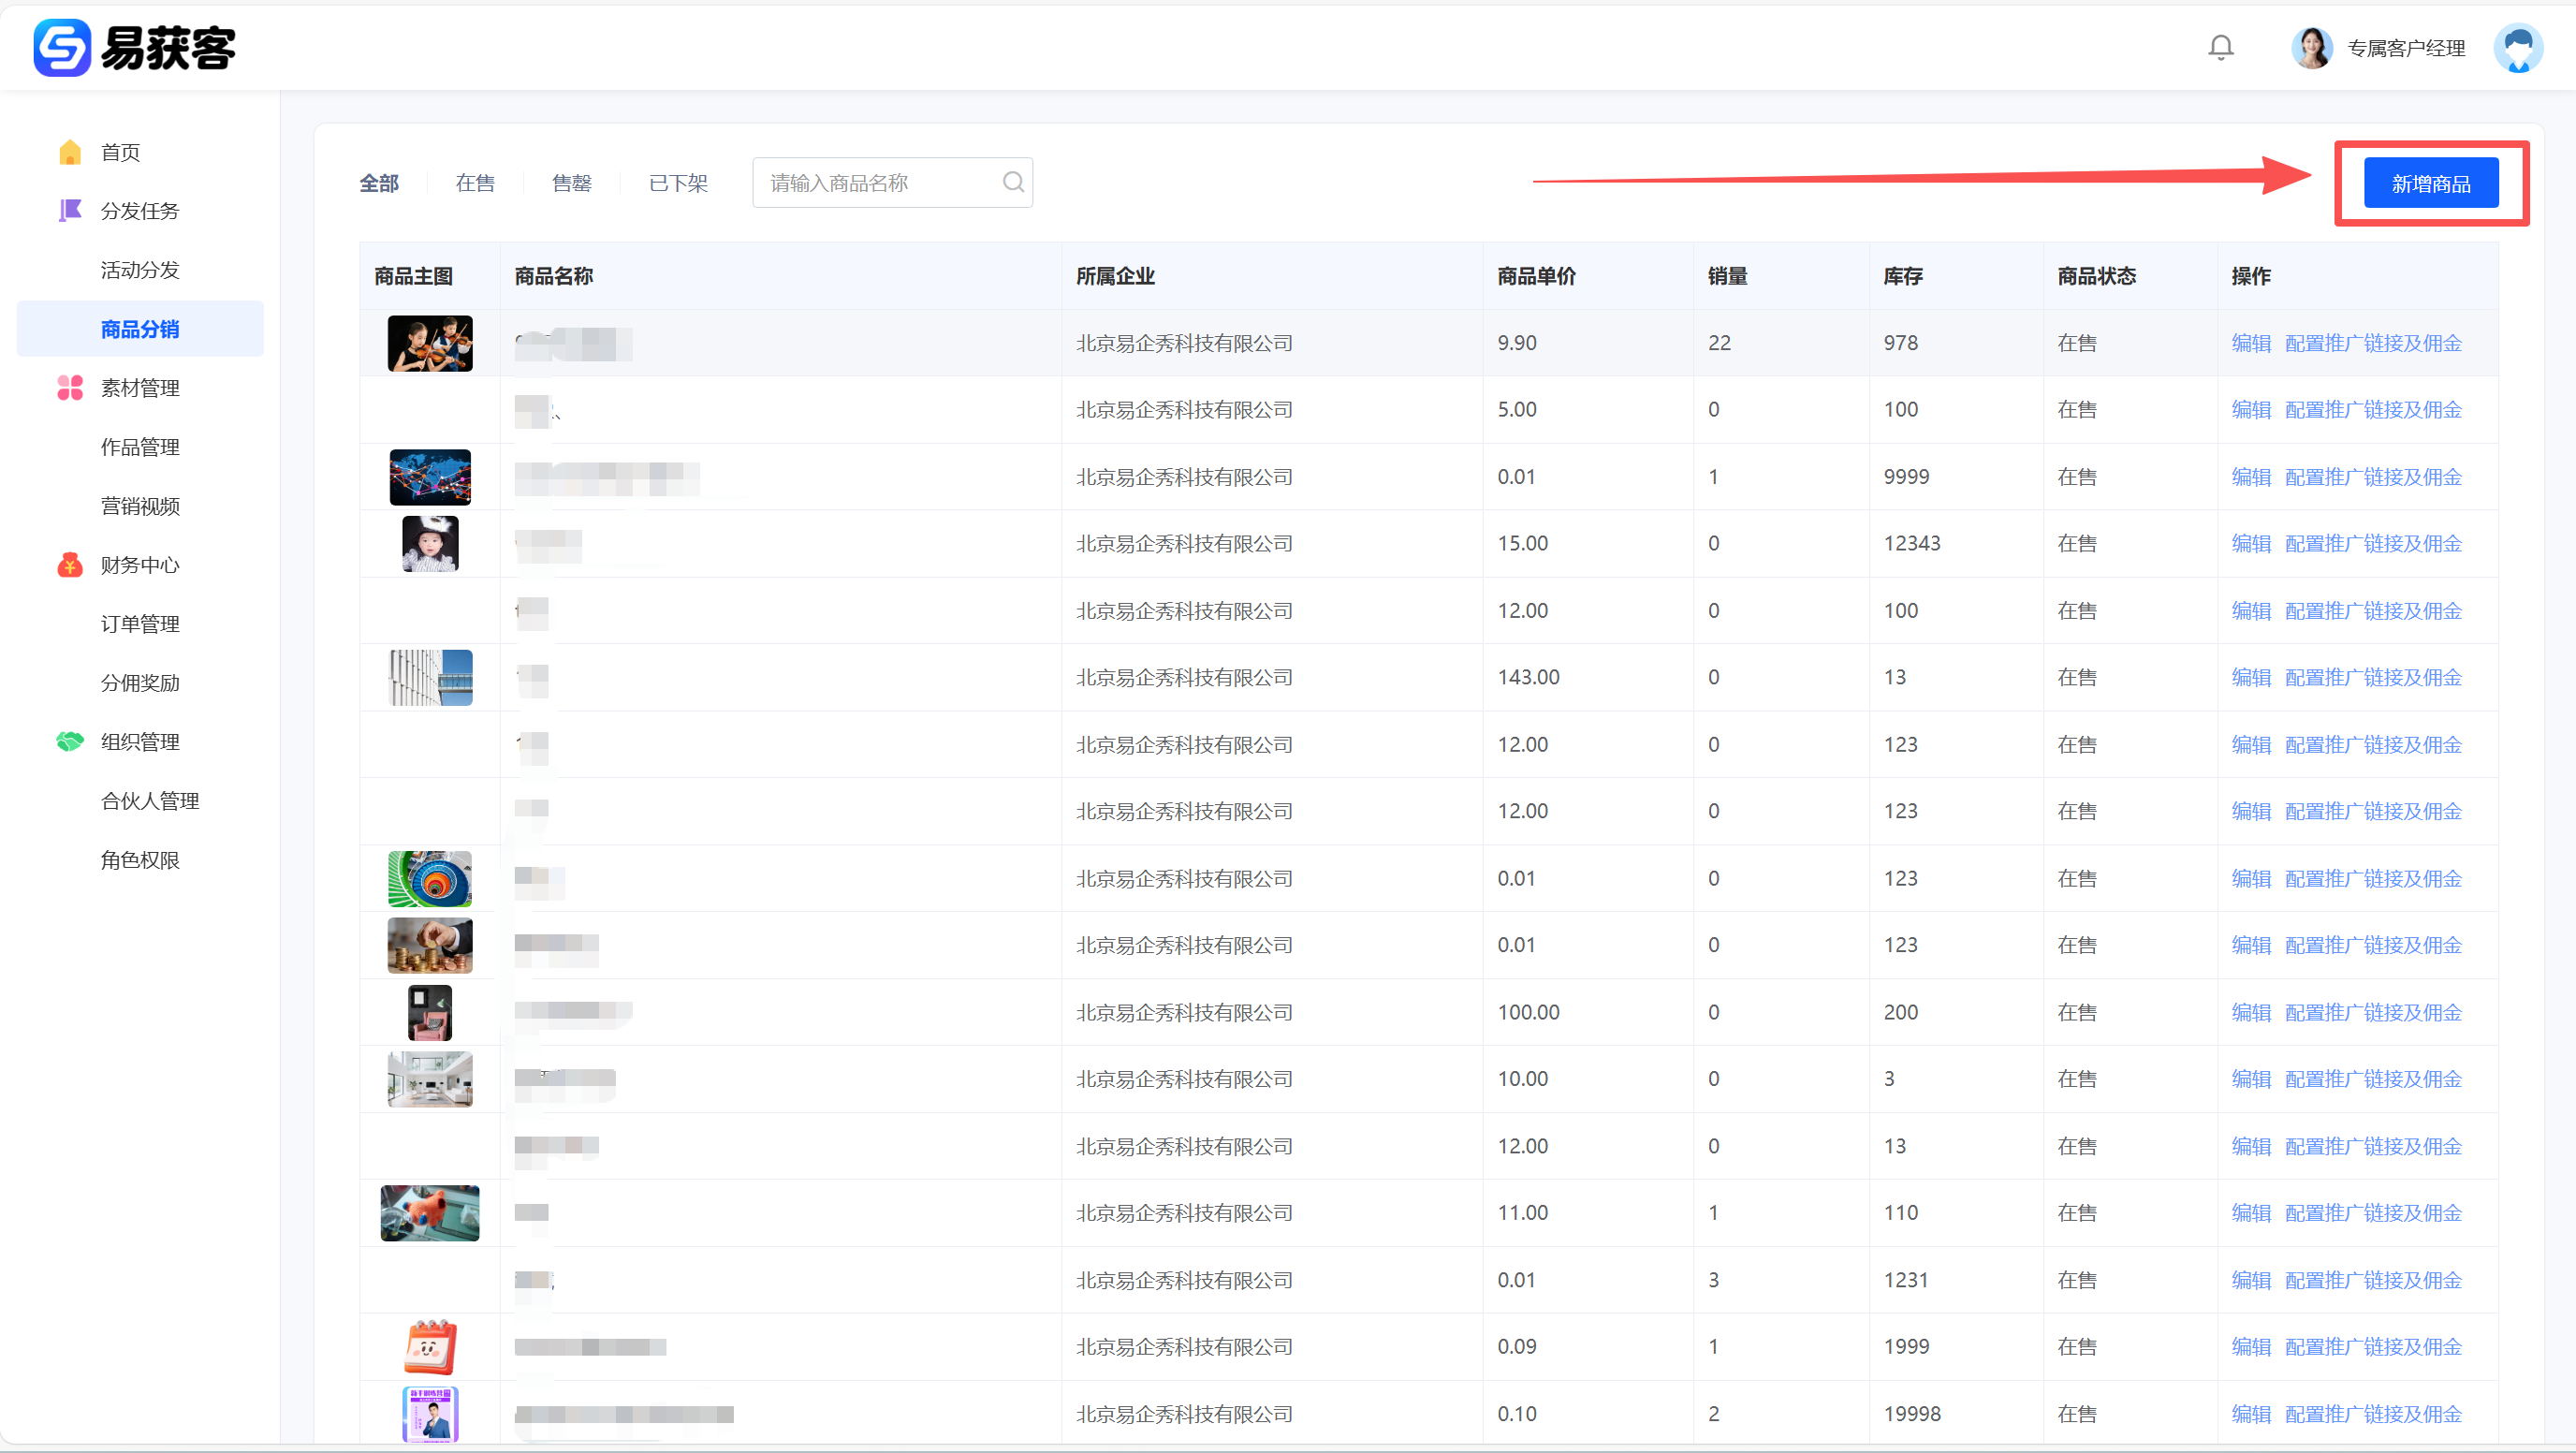Open the user avatar at top right
Viewport: 2576px width, 1453px height.
pyautogui.click(x=2517, y=47)
